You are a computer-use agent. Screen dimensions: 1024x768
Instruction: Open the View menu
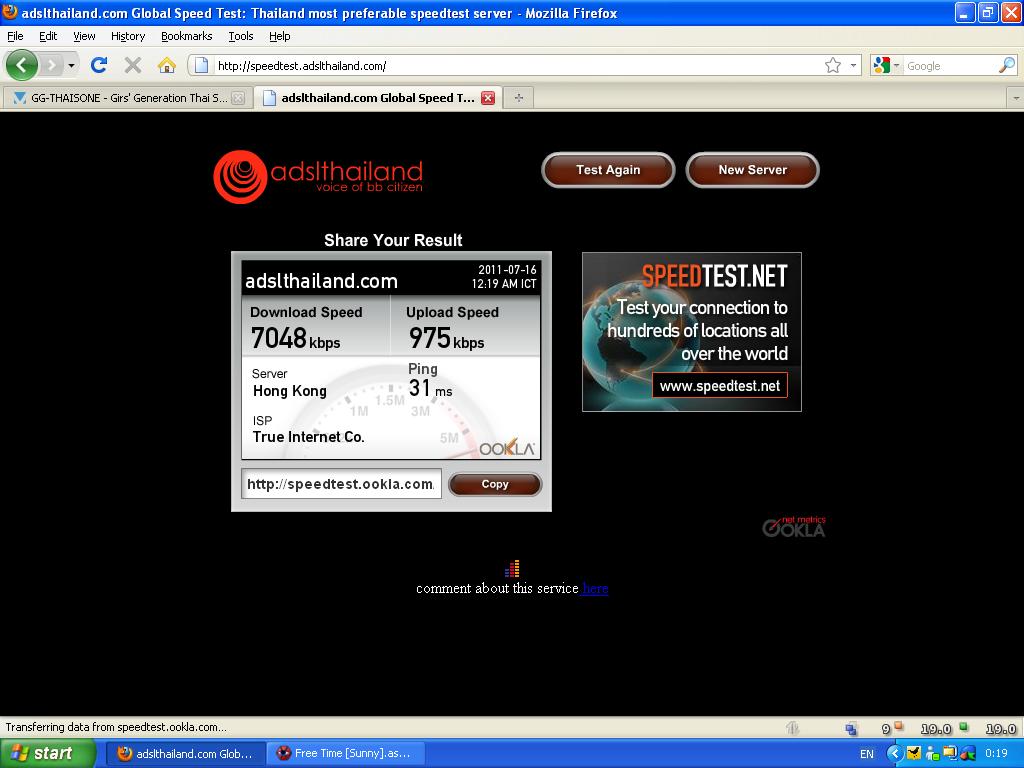84,36
